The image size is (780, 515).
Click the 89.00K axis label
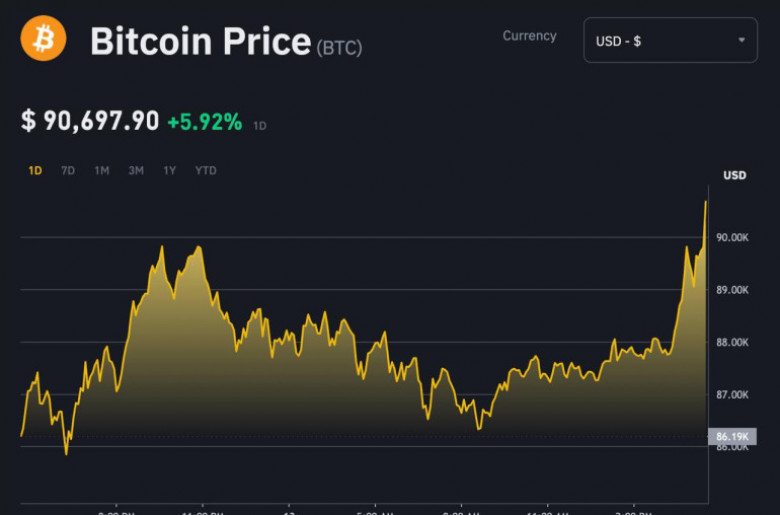733,290
